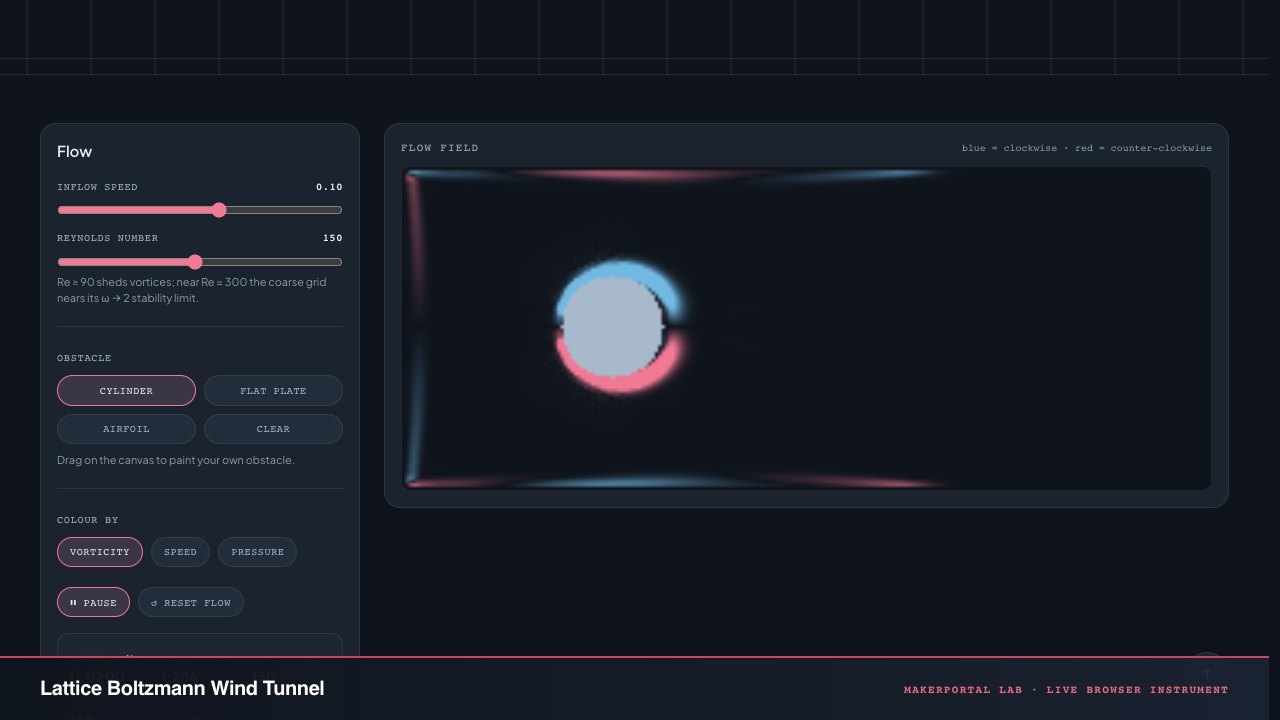Click the 0.10 inflow speed value
The width and height of the screenshot is (1280, 720).
329,187
